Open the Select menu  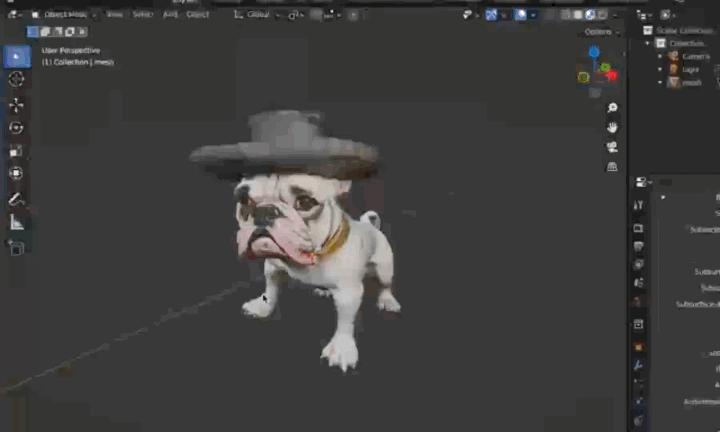click(x=142, y=15)
